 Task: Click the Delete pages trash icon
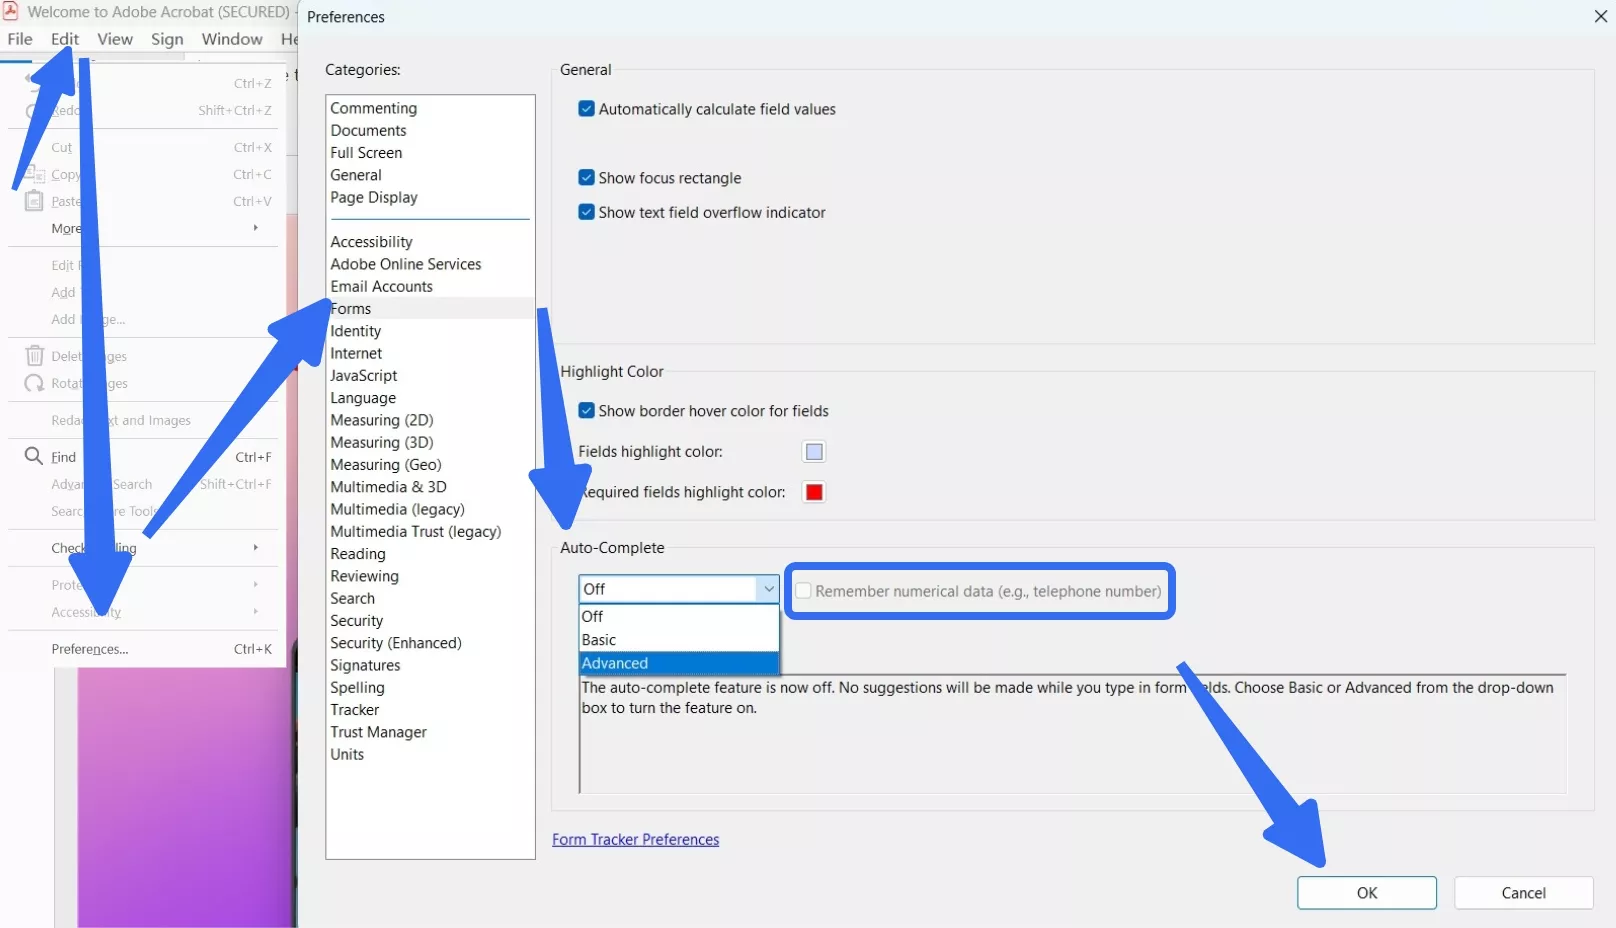point(34,355)
